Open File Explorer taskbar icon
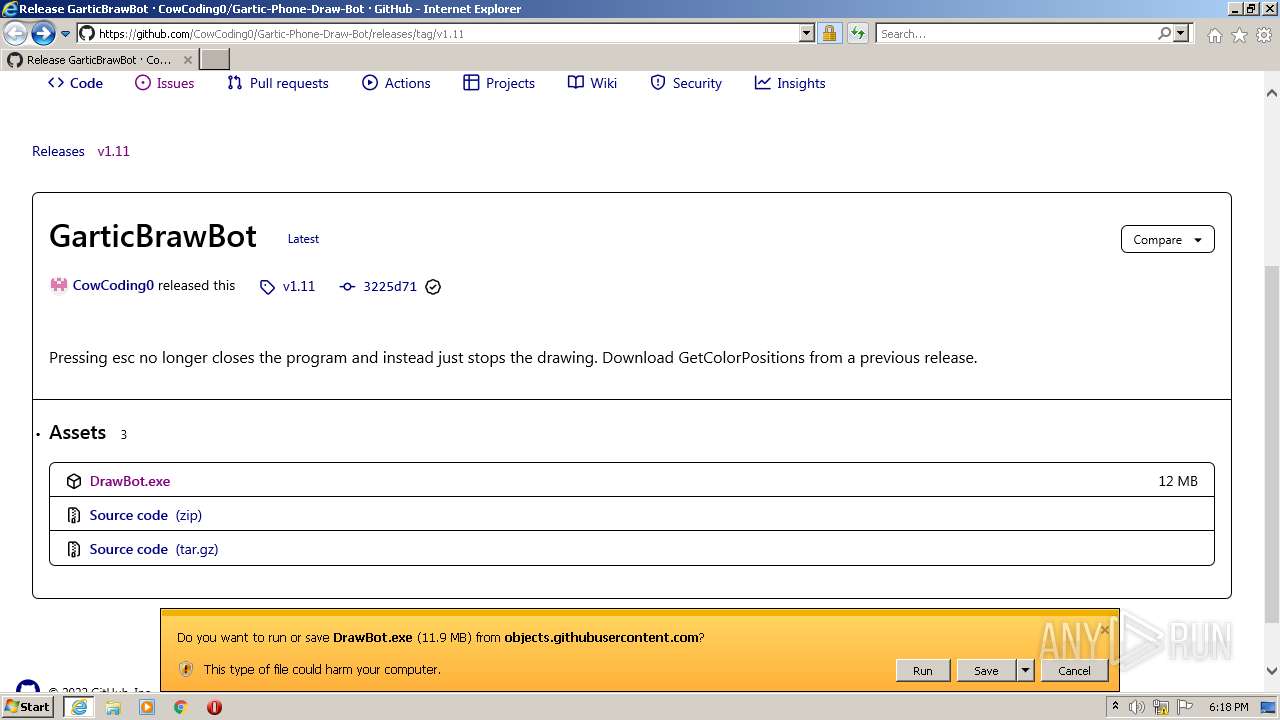The width and height of the screenshot is (1280, 720). click(x=113, y=707)
